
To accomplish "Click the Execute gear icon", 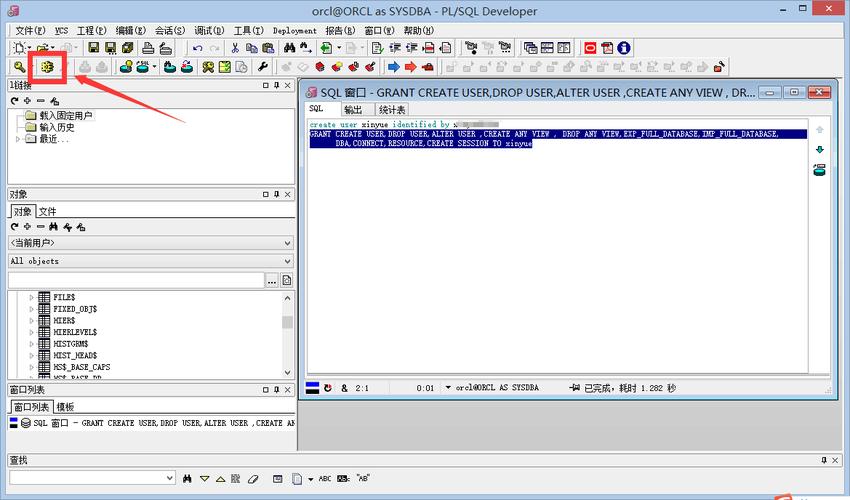I will click(47, 67).
